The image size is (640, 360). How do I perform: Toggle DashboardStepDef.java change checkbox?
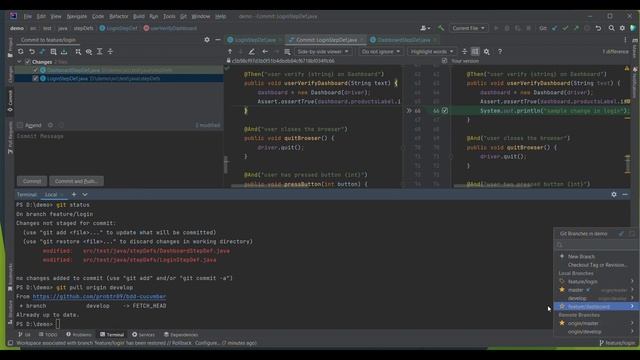pos(36,70)
